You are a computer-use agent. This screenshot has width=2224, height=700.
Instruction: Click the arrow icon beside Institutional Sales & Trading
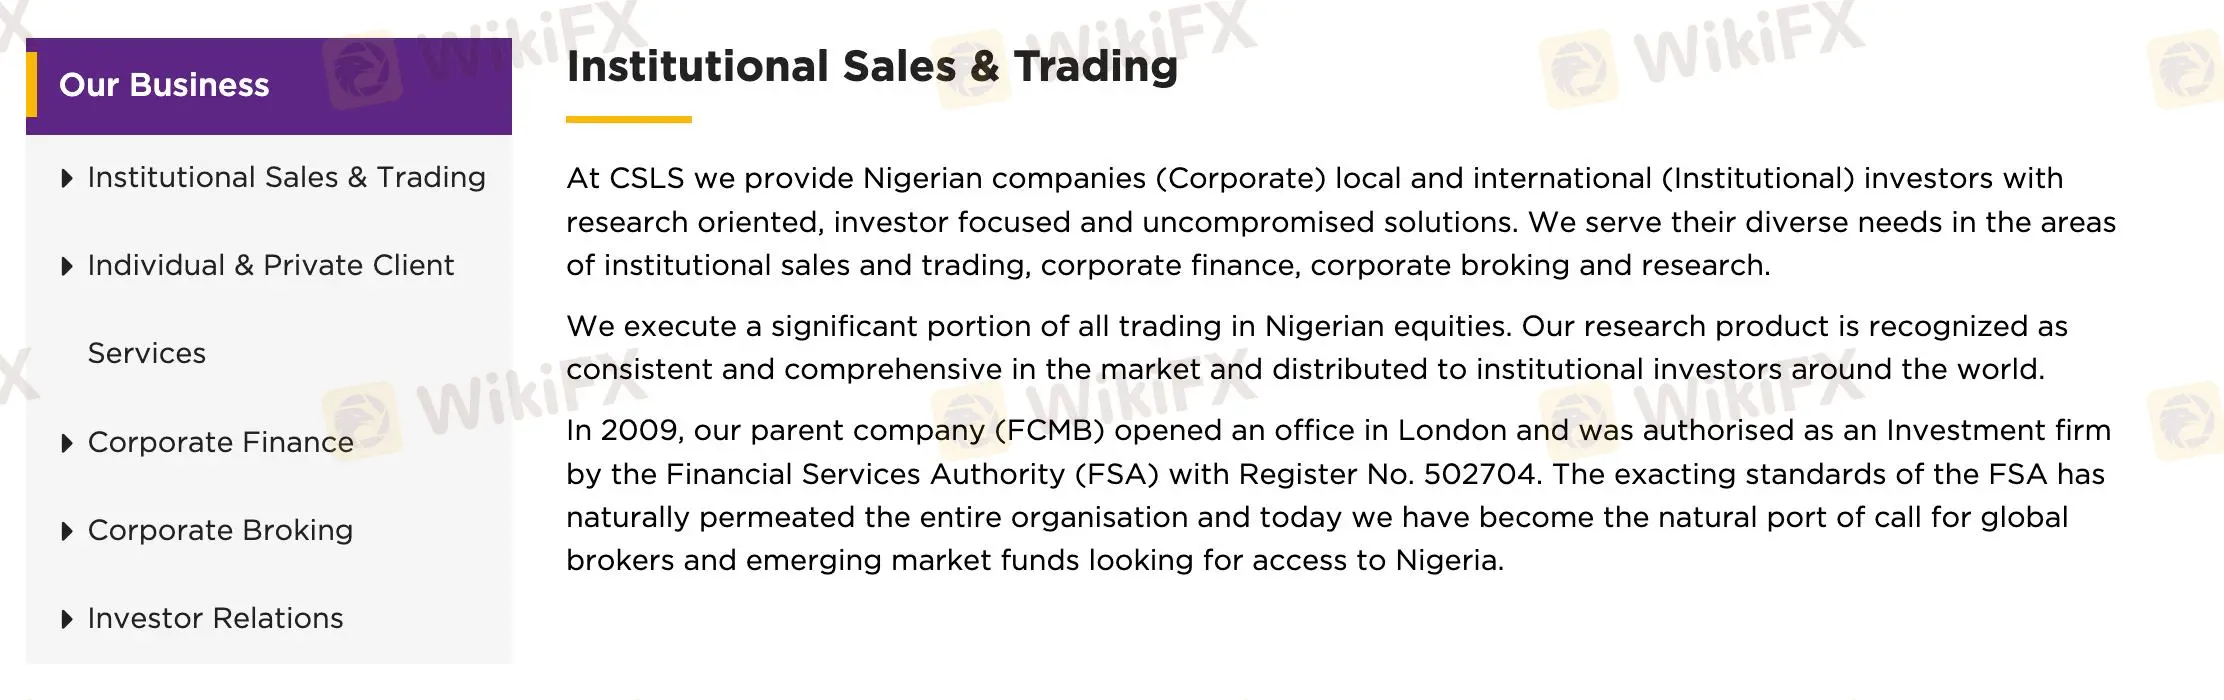67,177
